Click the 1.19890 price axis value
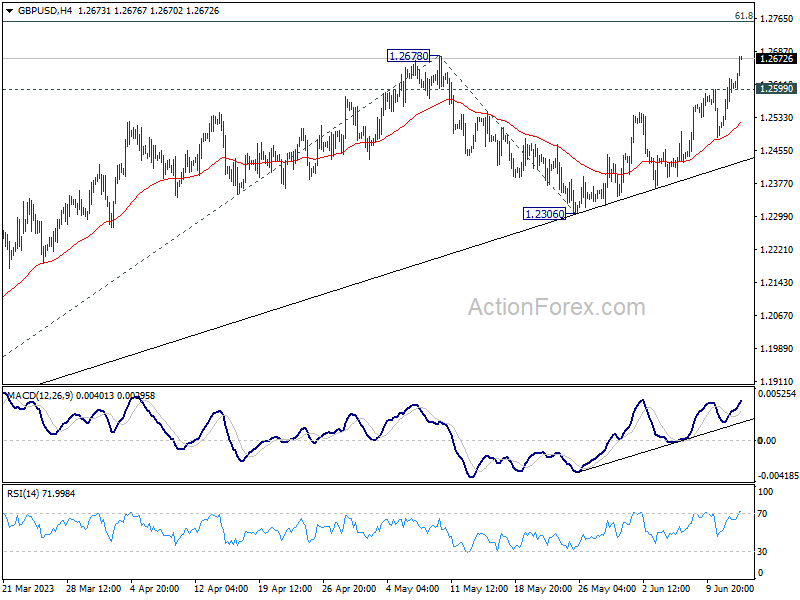Image resolution: width=800 pixels, height=600 pixels. click(777, 348)
